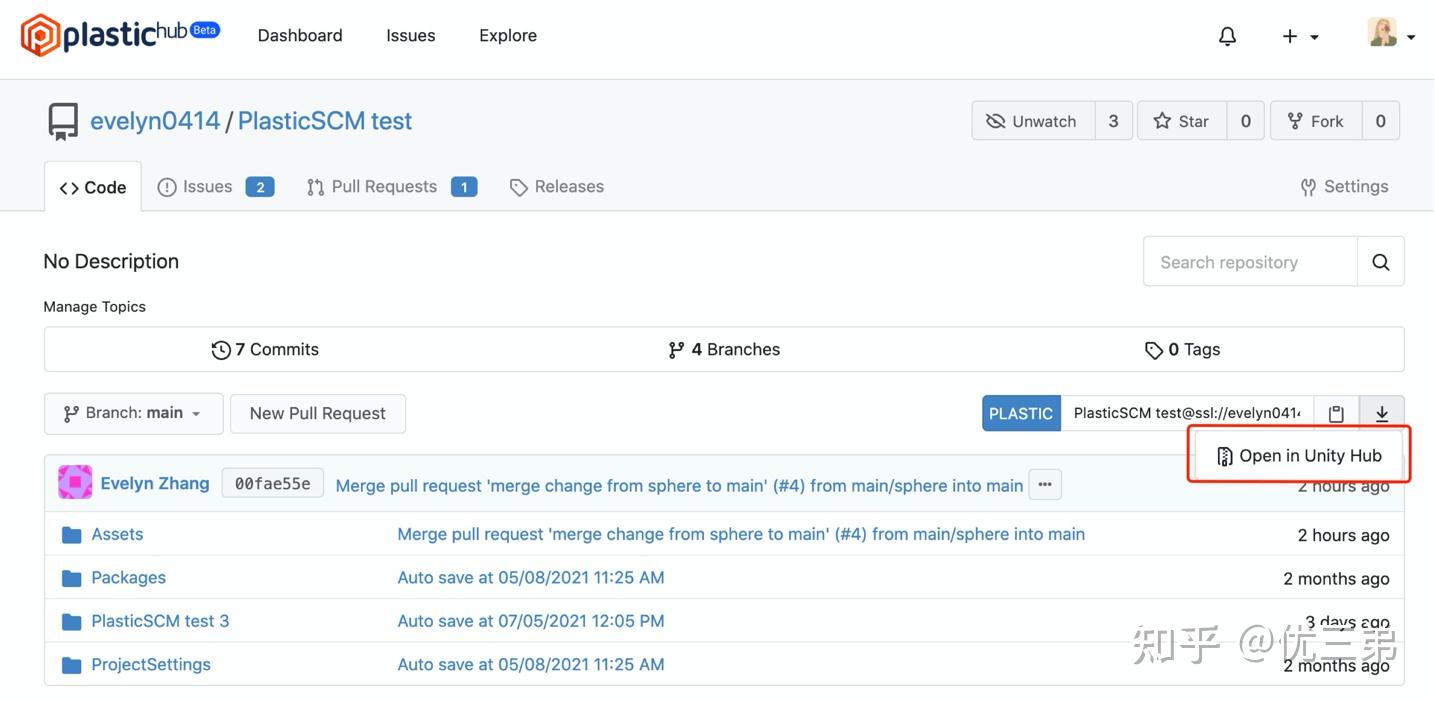Copy repository URL with clipboard icon

pyautogui.click(x=1336, y=414)
